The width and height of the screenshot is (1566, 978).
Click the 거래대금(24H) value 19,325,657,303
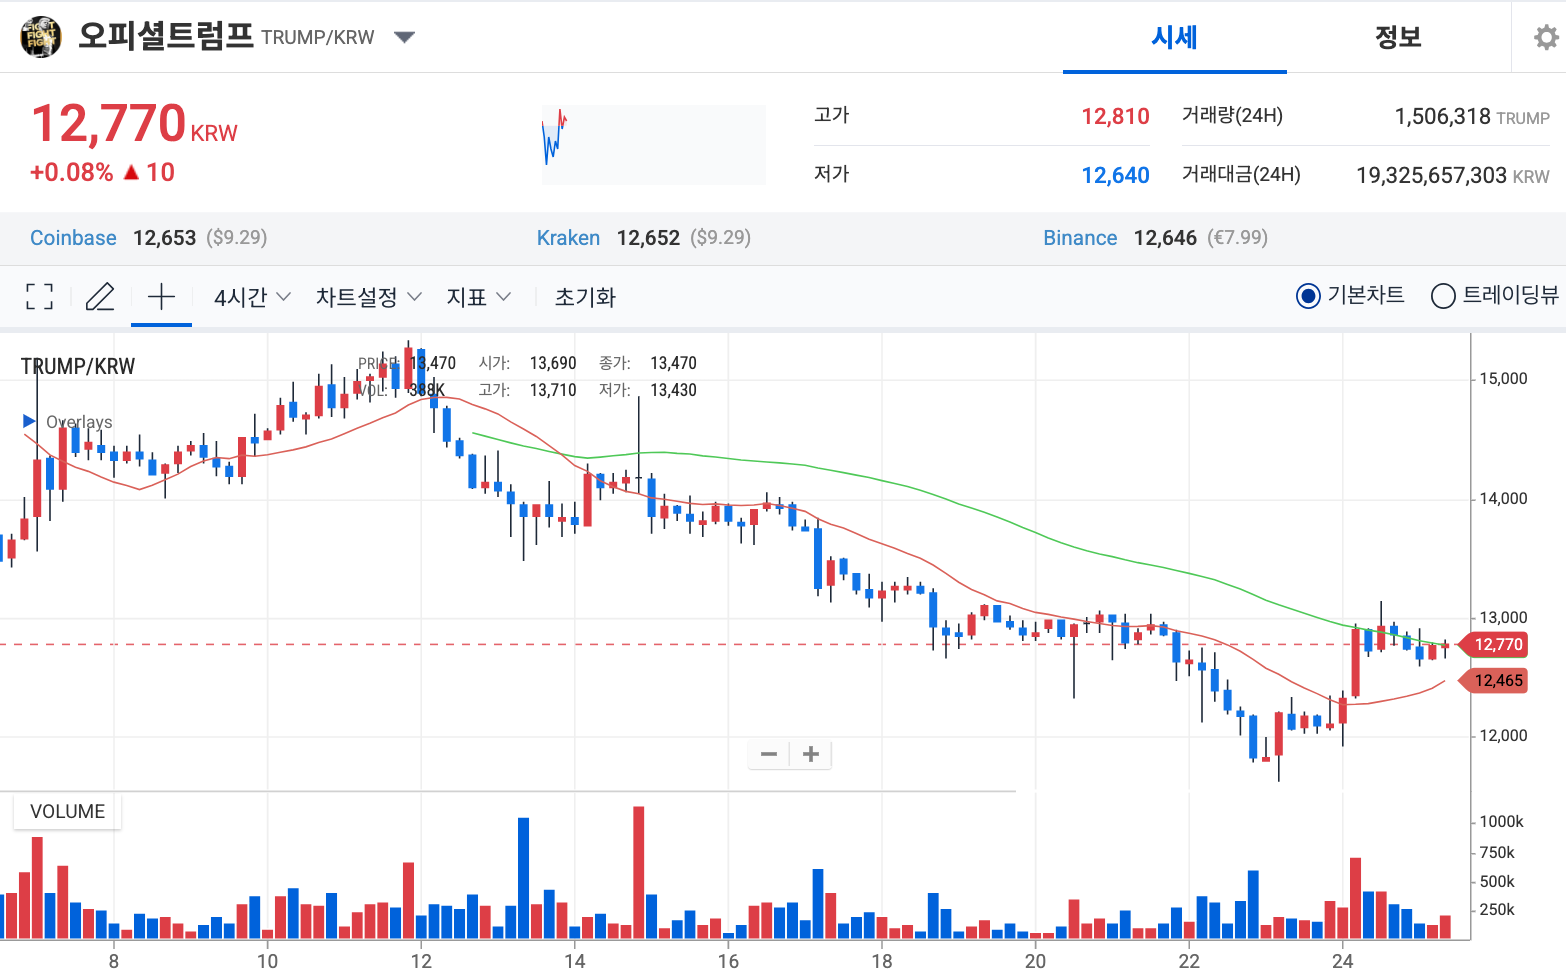point(1431,175)
